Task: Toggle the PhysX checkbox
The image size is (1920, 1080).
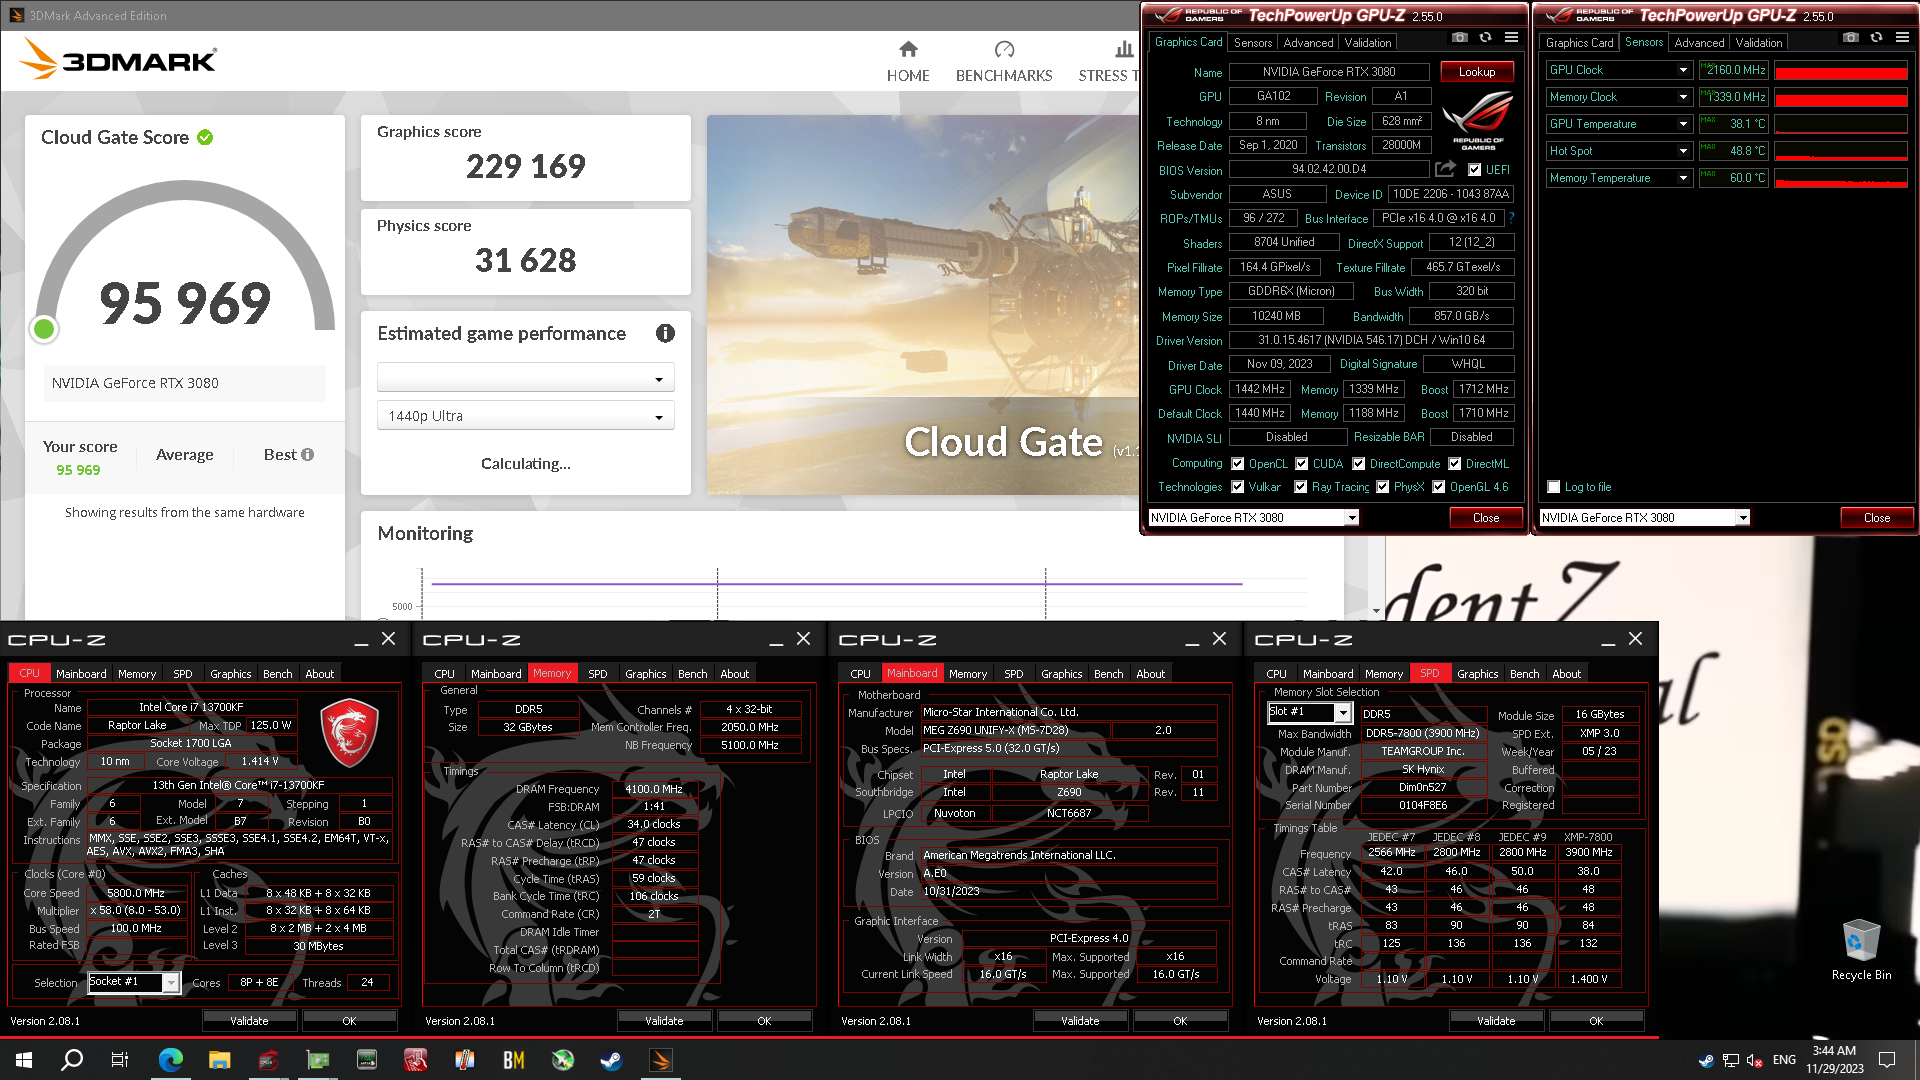Action: coord(1383,487)
